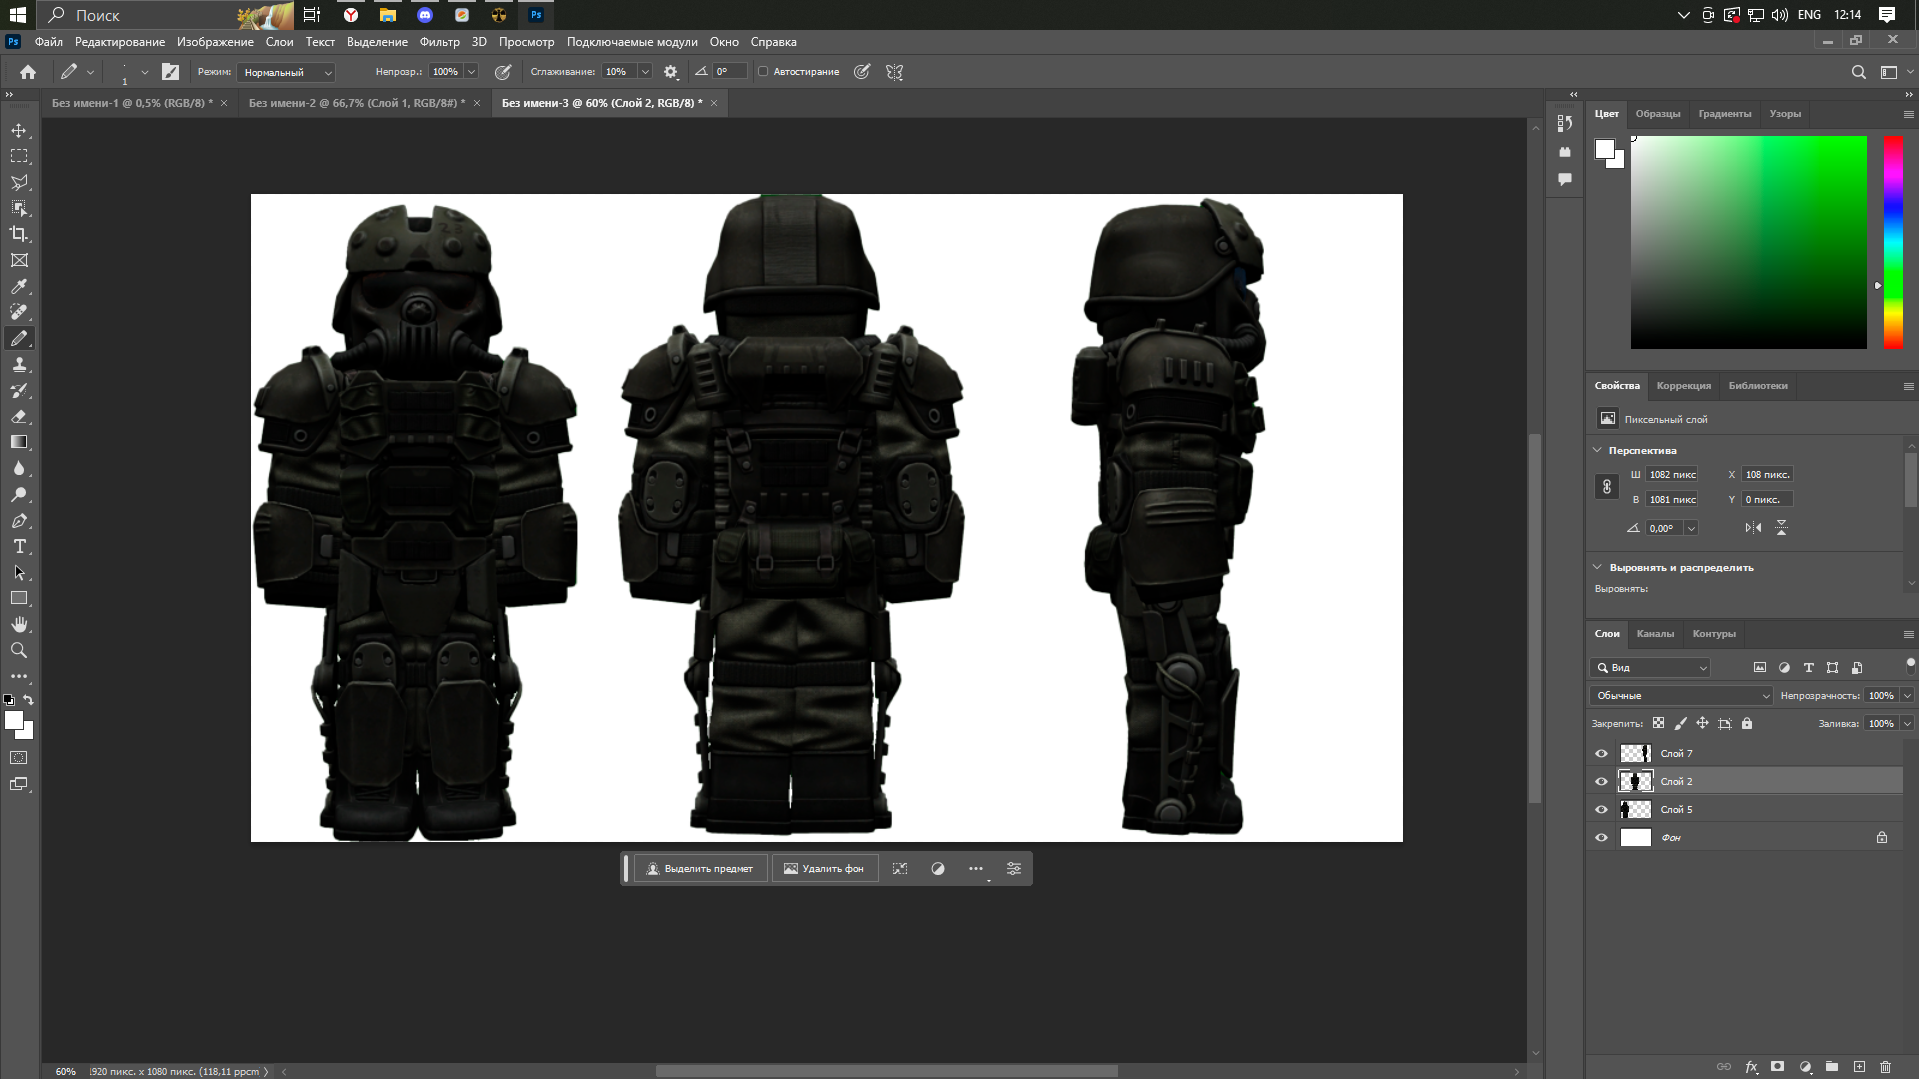Viewport: 1919px width, 1079px height.
Task: Delete layer with trash icon
Action: tap(1886, 1067)
